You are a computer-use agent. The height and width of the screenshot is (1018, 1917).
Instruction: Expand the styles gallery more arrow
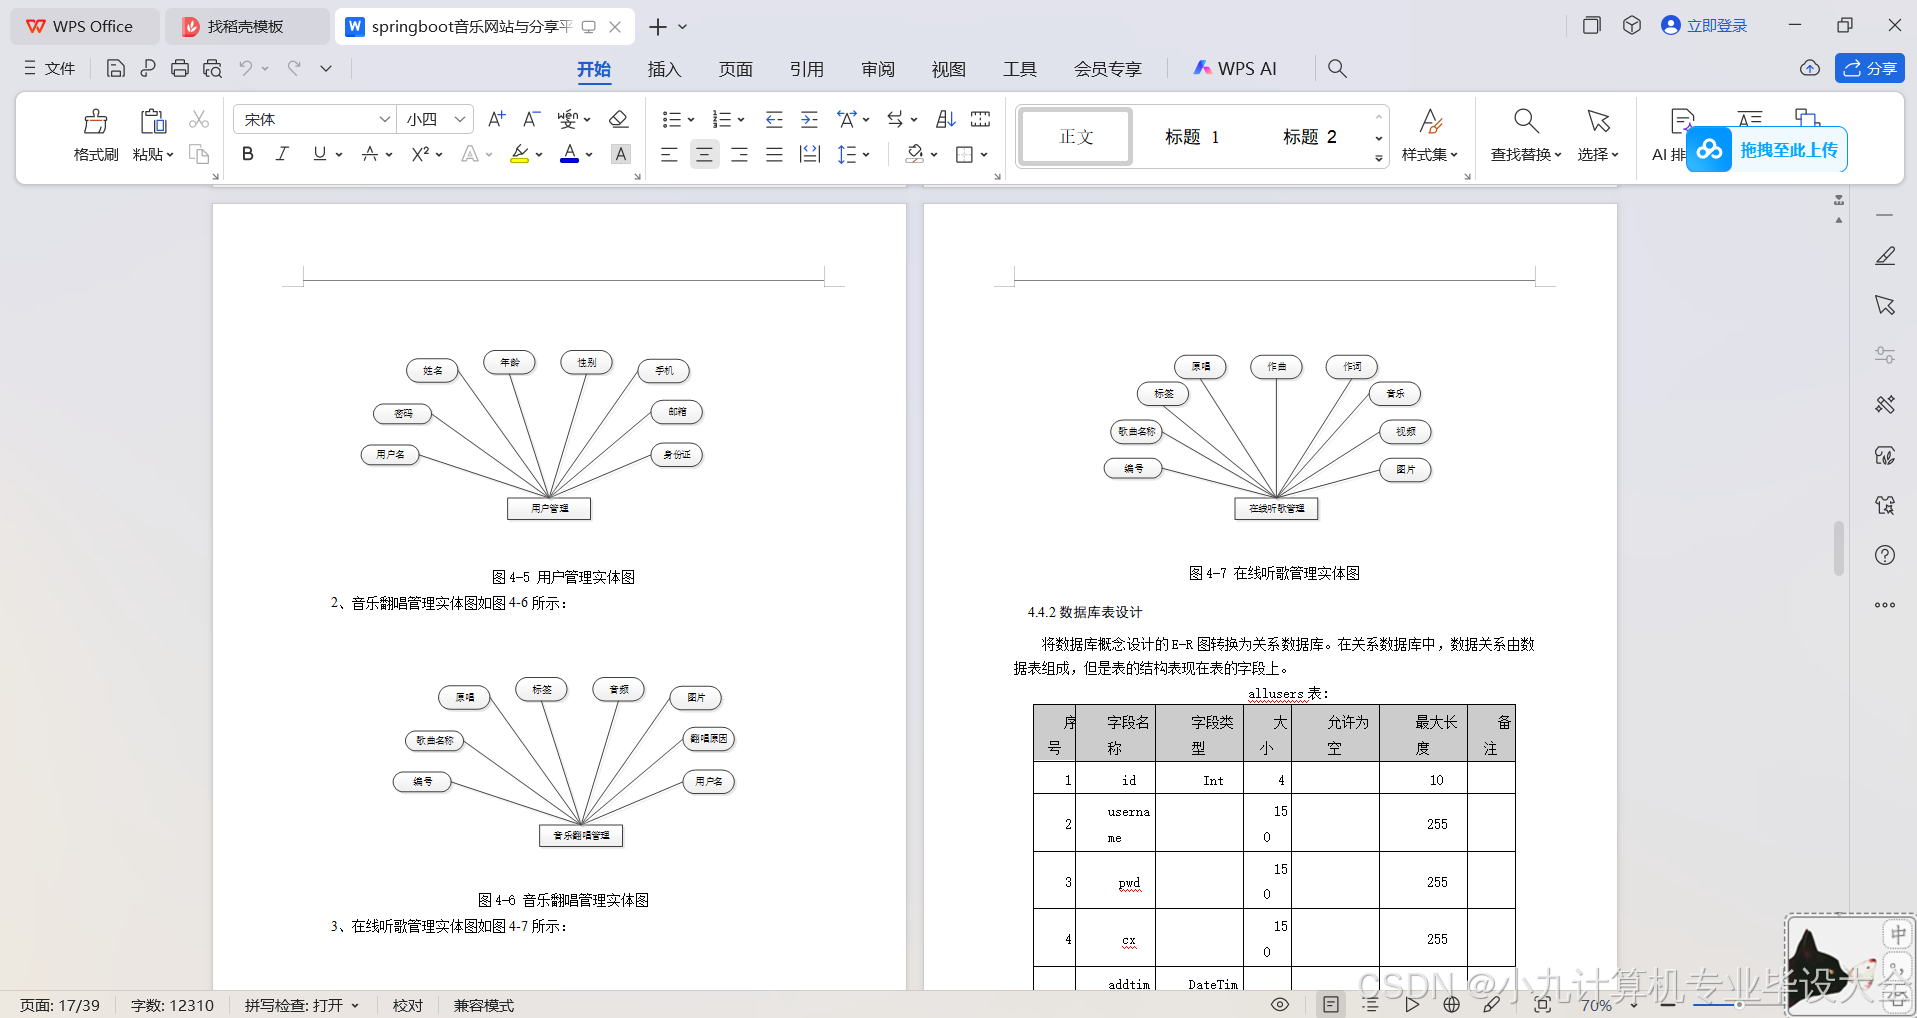click(x=1379, y=158)
